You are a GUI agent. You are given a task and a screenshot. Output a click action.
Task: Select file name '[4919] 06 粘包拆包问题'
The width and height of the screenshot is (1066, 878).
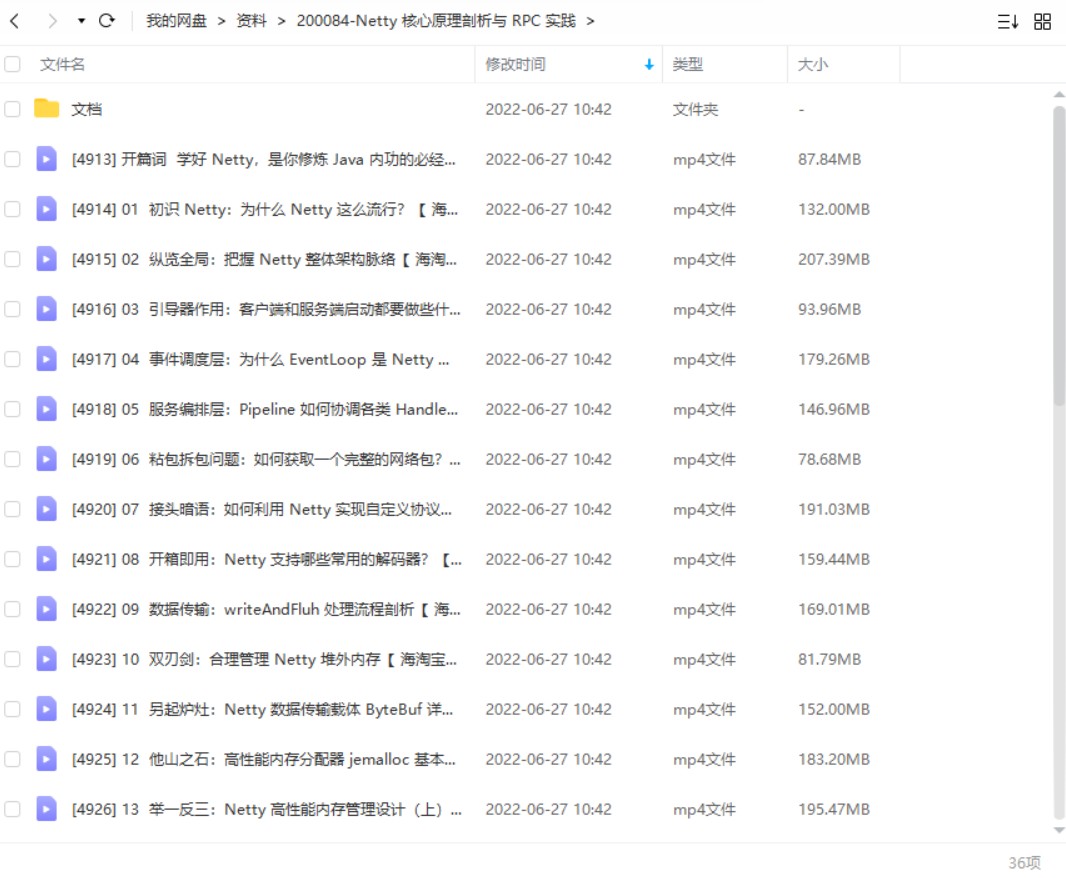(266, 459)
